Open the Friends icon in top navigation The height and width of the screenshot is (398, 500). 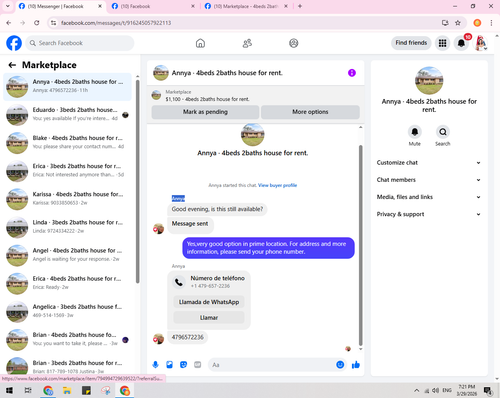point(247,43)
